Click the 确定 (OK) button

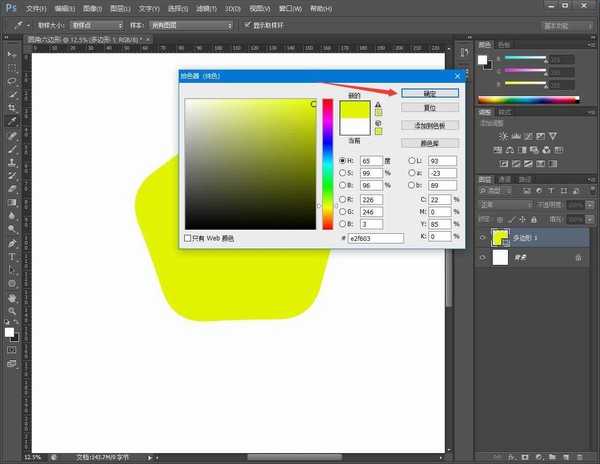tap(429, 93)
